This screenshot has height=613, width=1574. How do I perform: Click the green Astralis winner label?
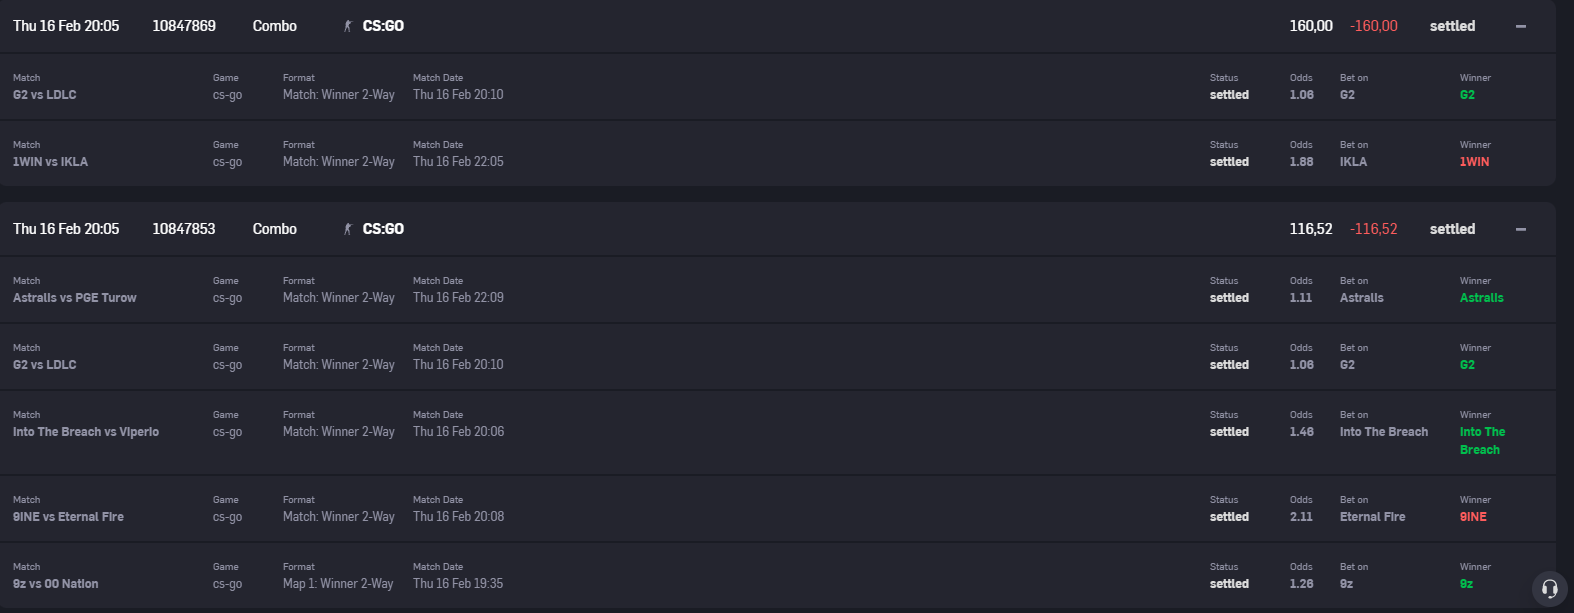click(x=1482, y=298)
